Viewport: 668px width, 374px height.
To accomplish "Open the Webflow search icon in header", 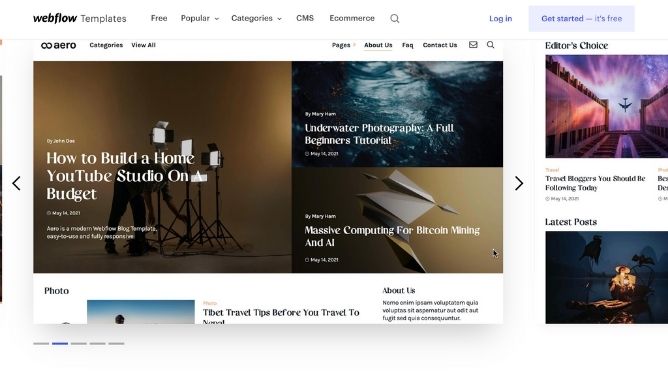I will 394,18.
